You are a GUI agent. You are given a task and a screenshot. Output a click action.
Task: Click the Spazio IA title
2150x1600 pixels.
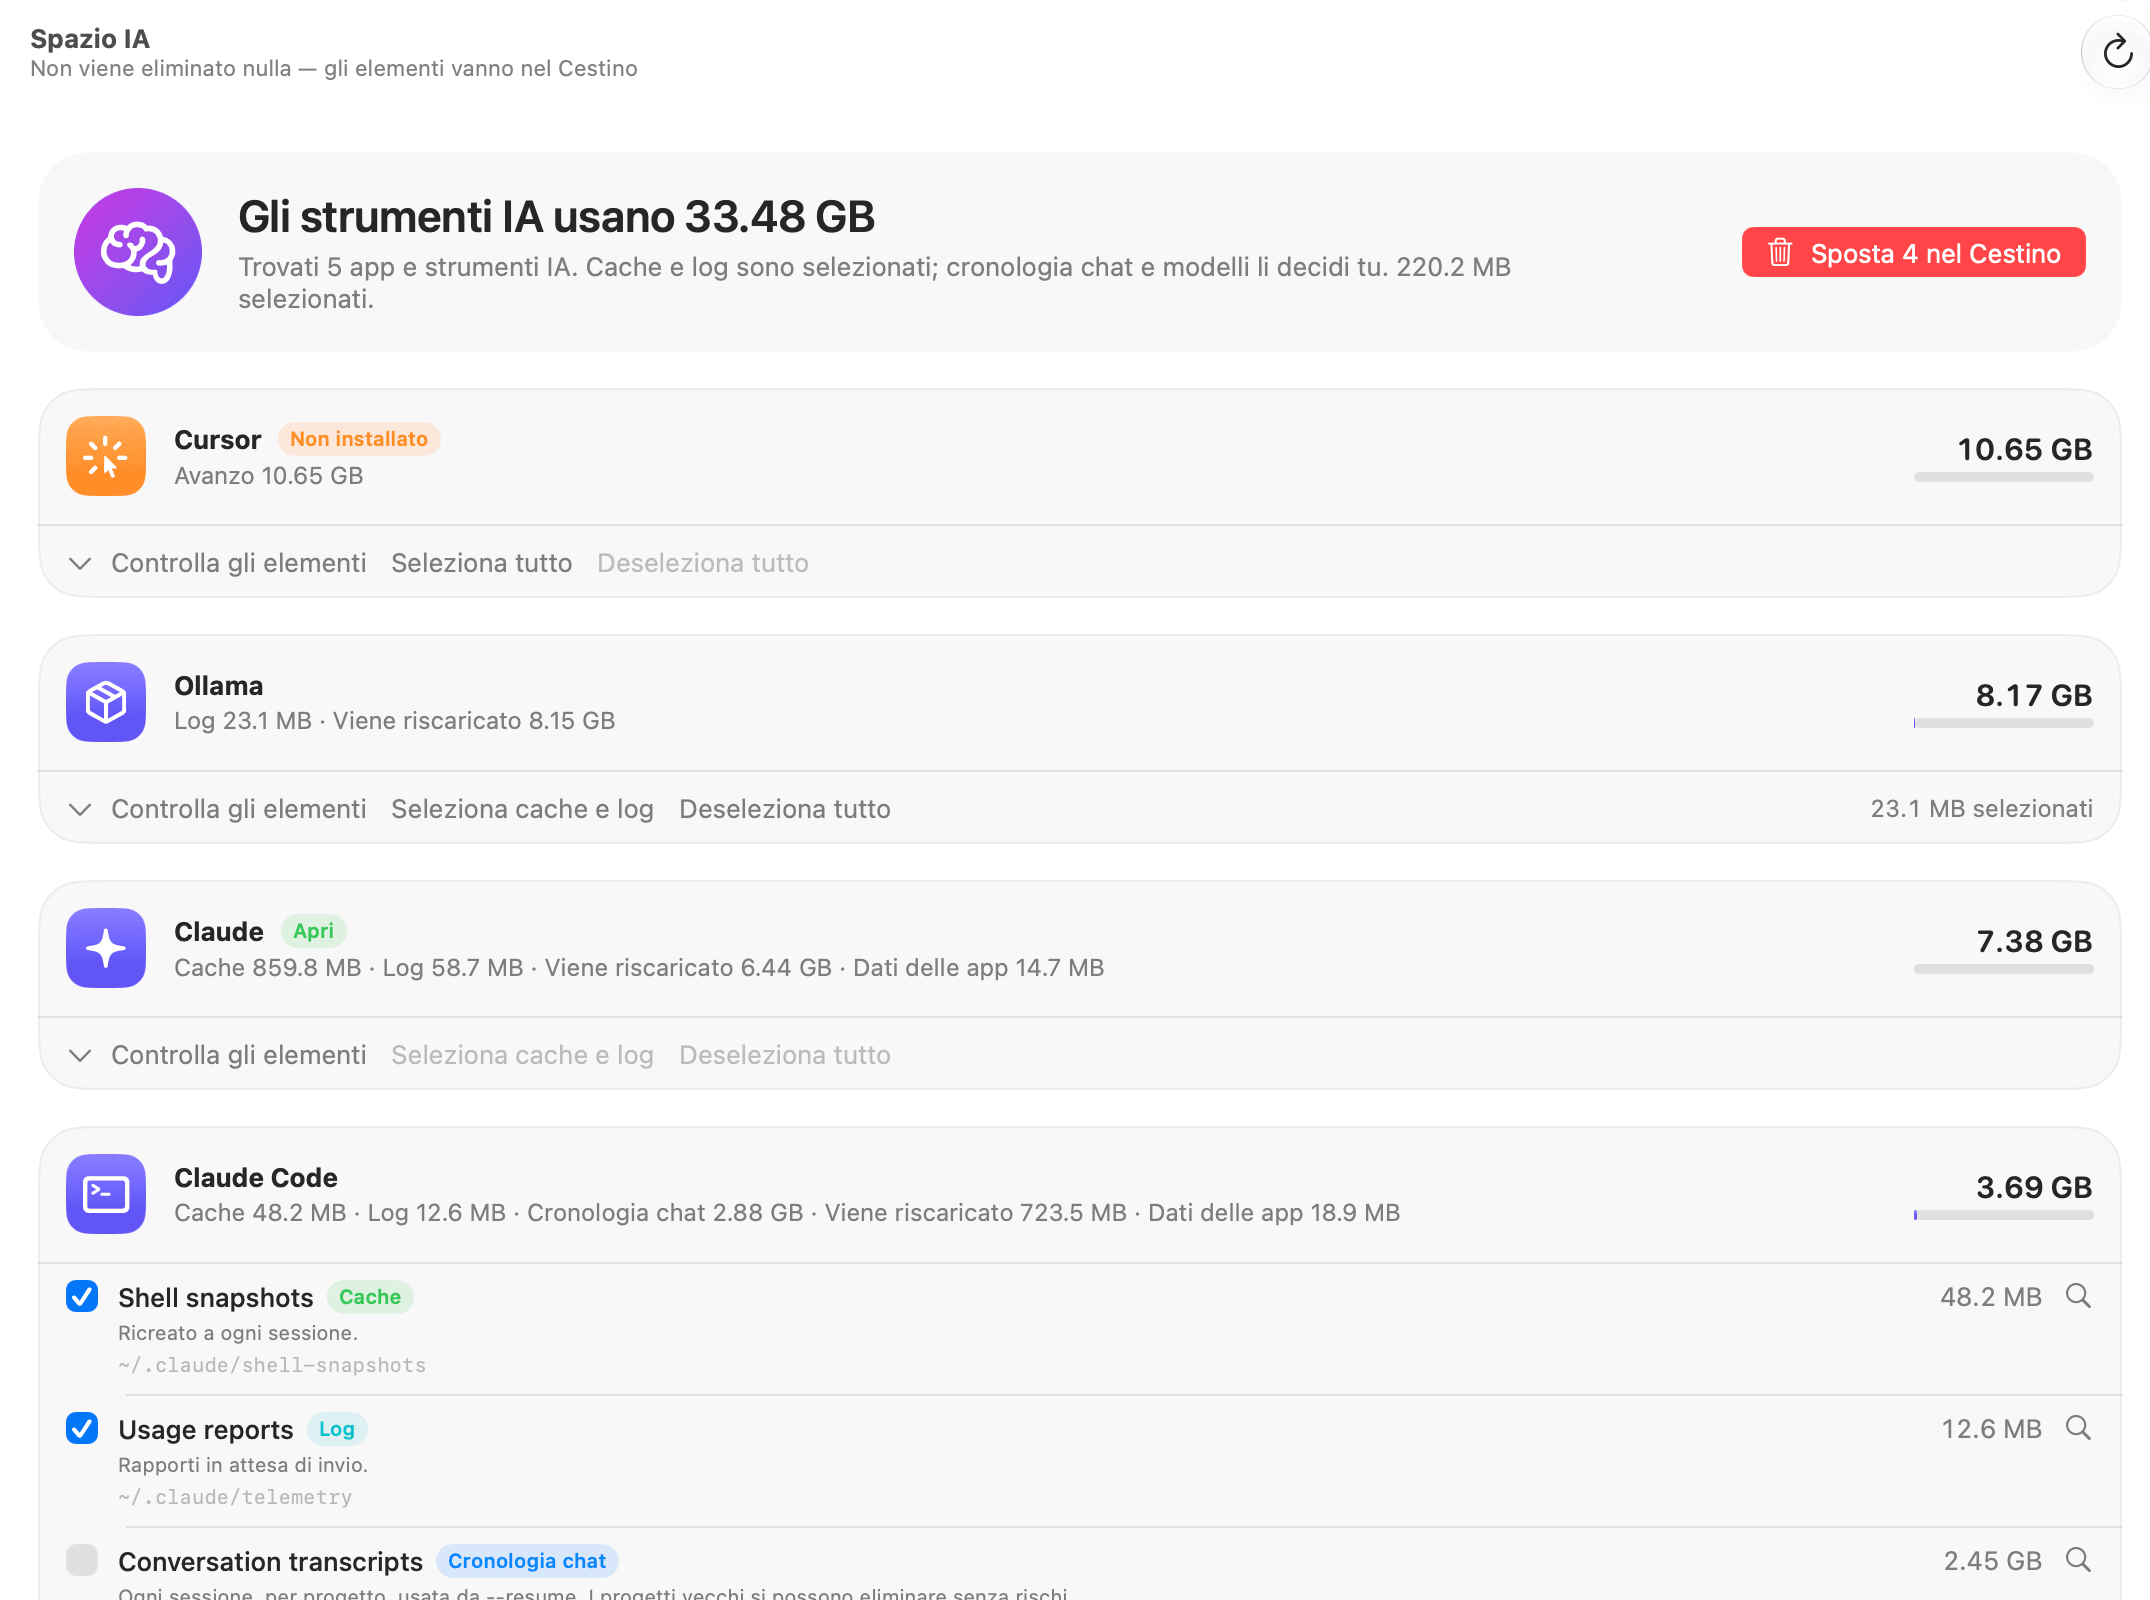click(90, 39)
